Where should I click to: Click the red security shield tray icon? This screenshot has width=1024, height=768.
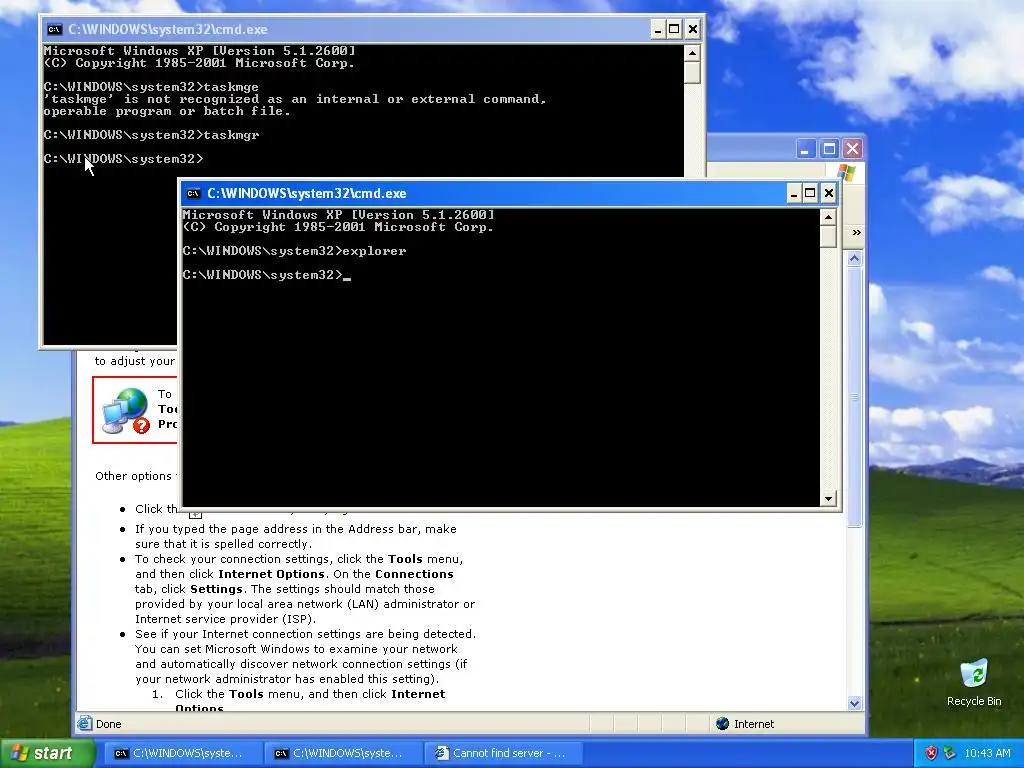[x=931, y=753]
